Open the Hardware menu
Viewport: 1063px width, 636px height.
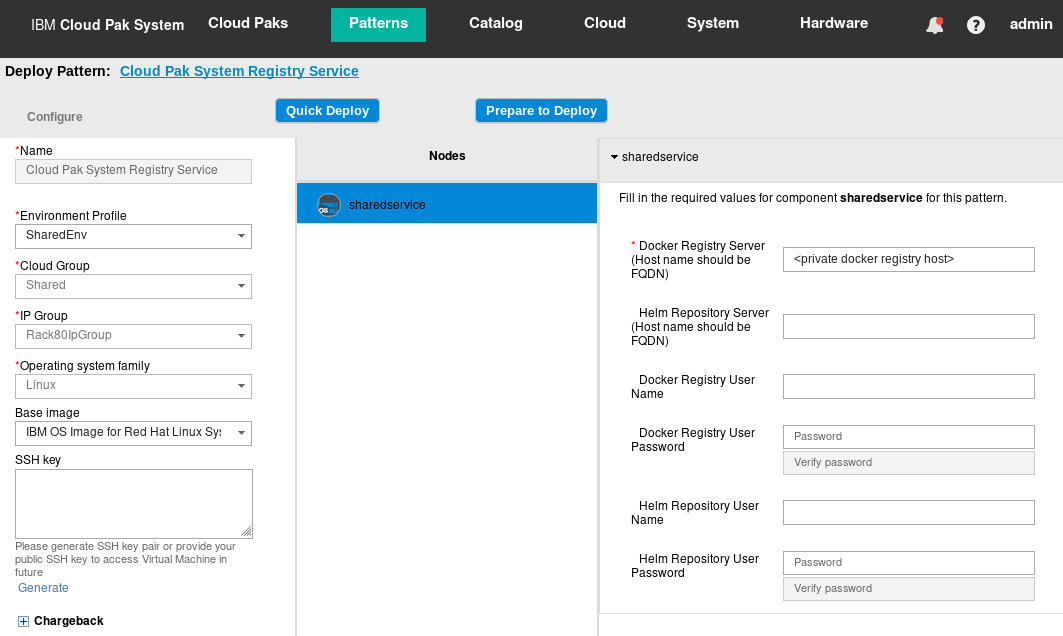(834, 23)
